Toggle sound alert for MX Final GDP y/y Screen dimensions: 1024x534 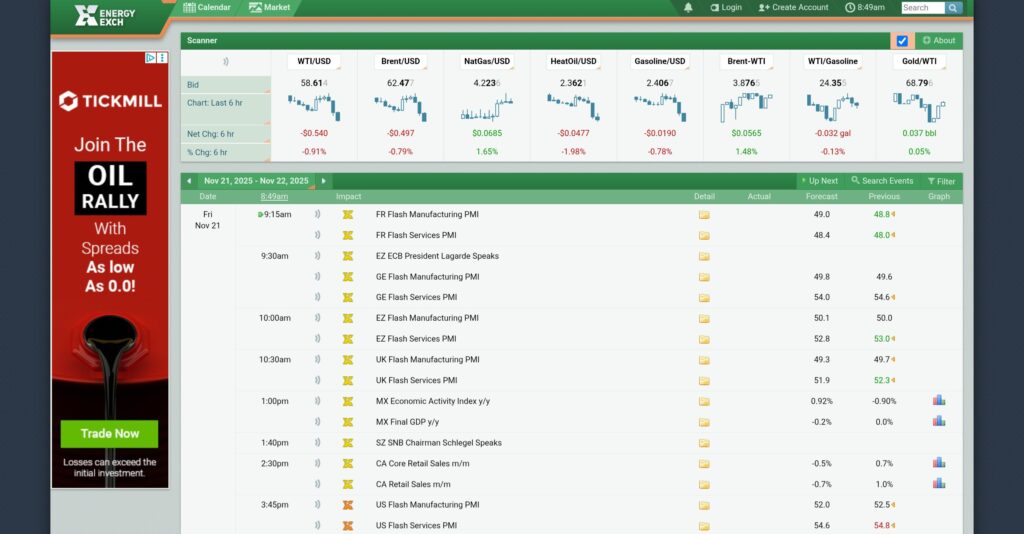pos(317,422)
